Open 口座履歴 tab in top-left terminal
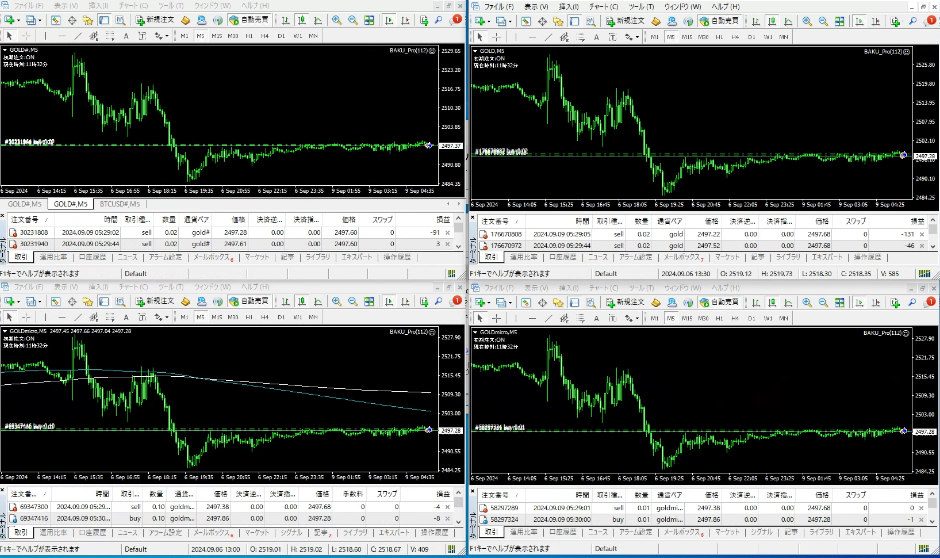Screen dimensions: 940x558 point(92,257)
